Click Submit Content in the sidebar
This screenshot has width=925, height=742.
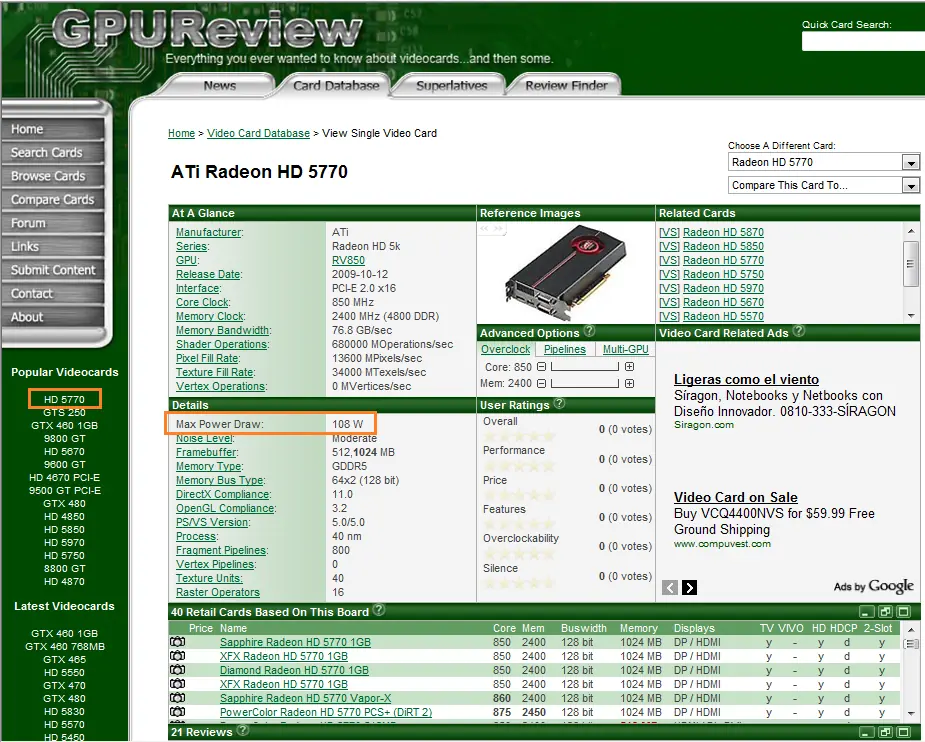pyautogui.click(x=53, y=270)
